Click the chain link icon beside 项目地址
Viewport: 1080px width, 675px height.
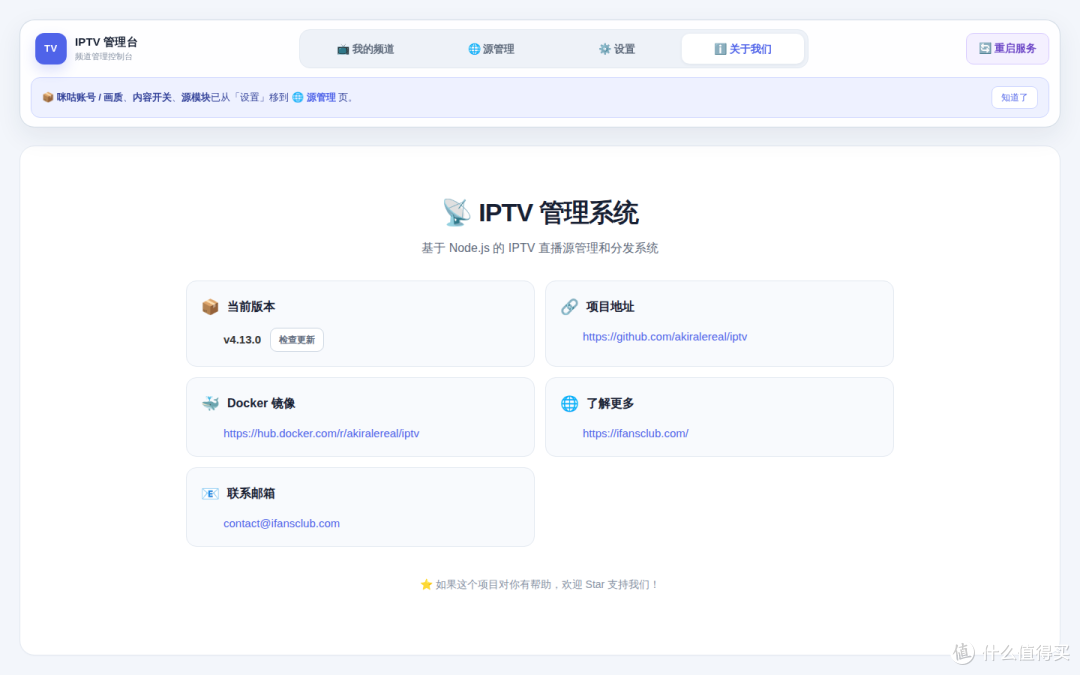569,307
